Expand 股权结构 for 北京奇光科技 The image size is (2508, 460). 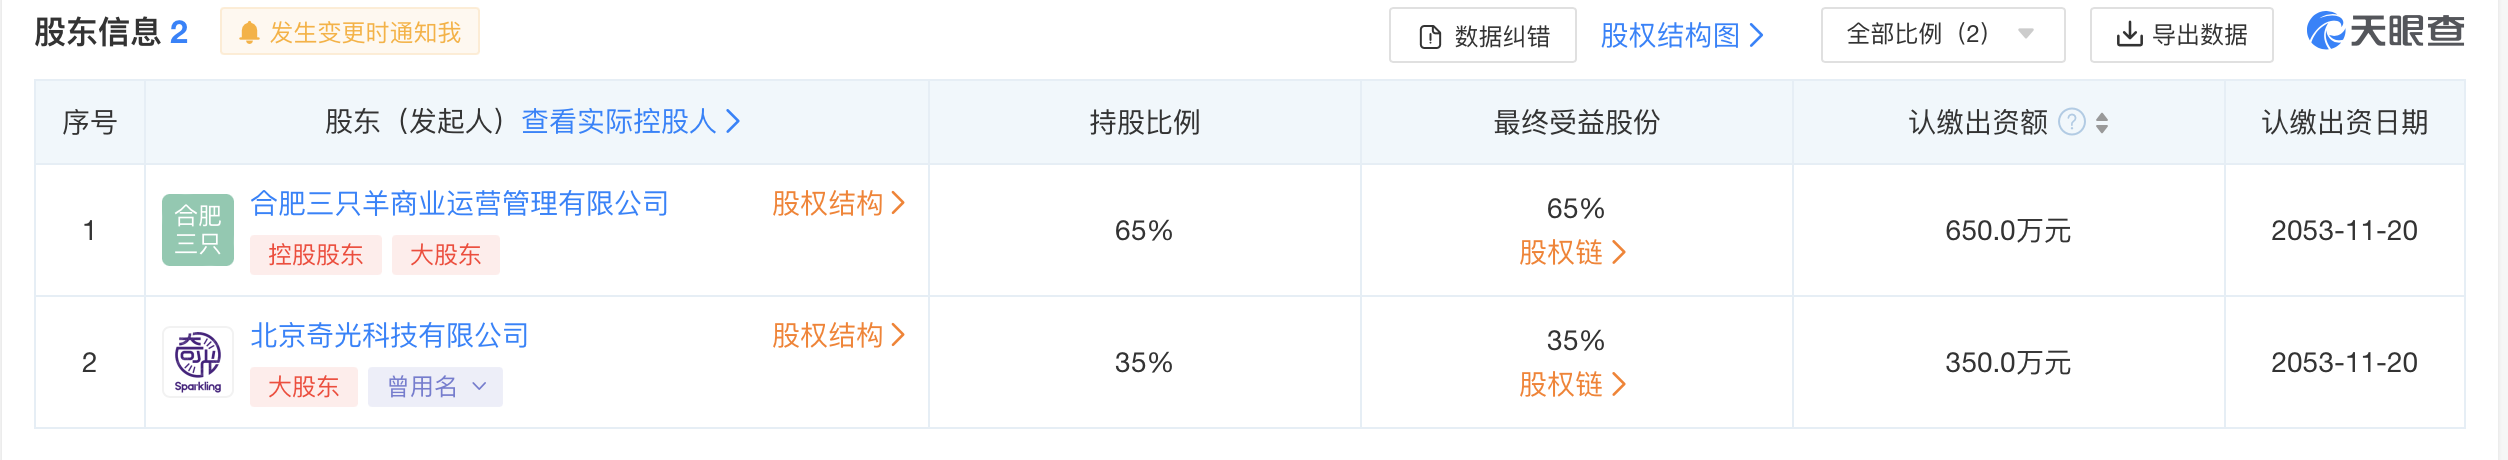click(838, 336)
